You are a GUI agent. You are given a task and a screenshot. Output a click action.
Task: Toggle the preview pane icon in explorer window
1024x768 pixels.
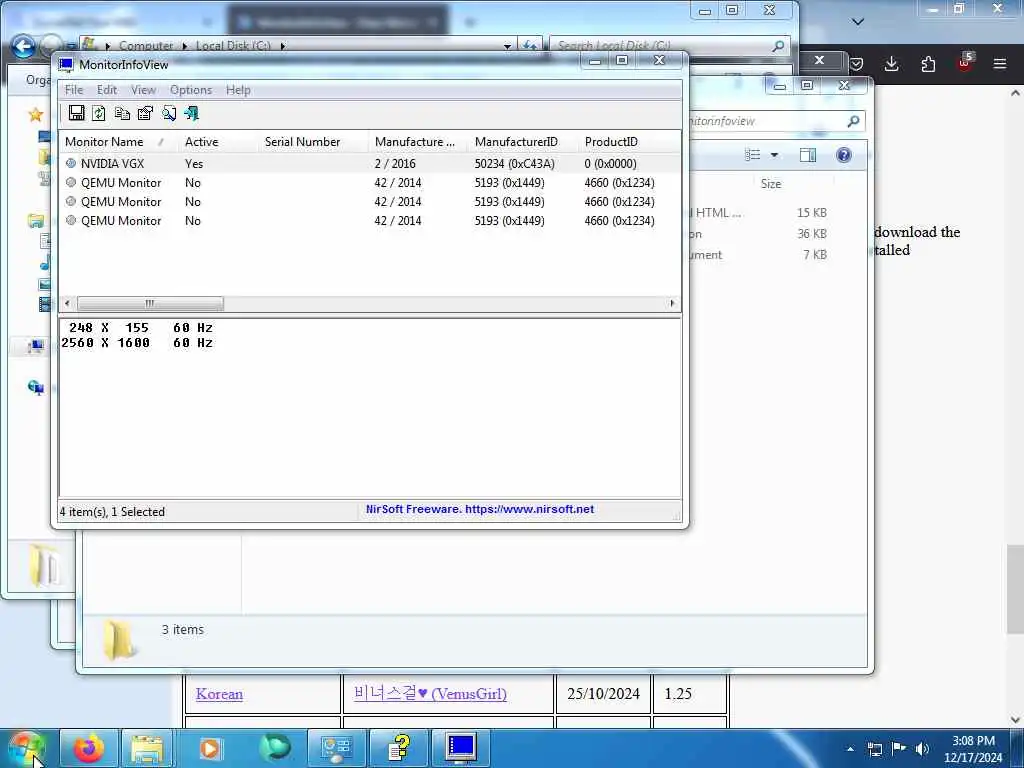[808, 155]
